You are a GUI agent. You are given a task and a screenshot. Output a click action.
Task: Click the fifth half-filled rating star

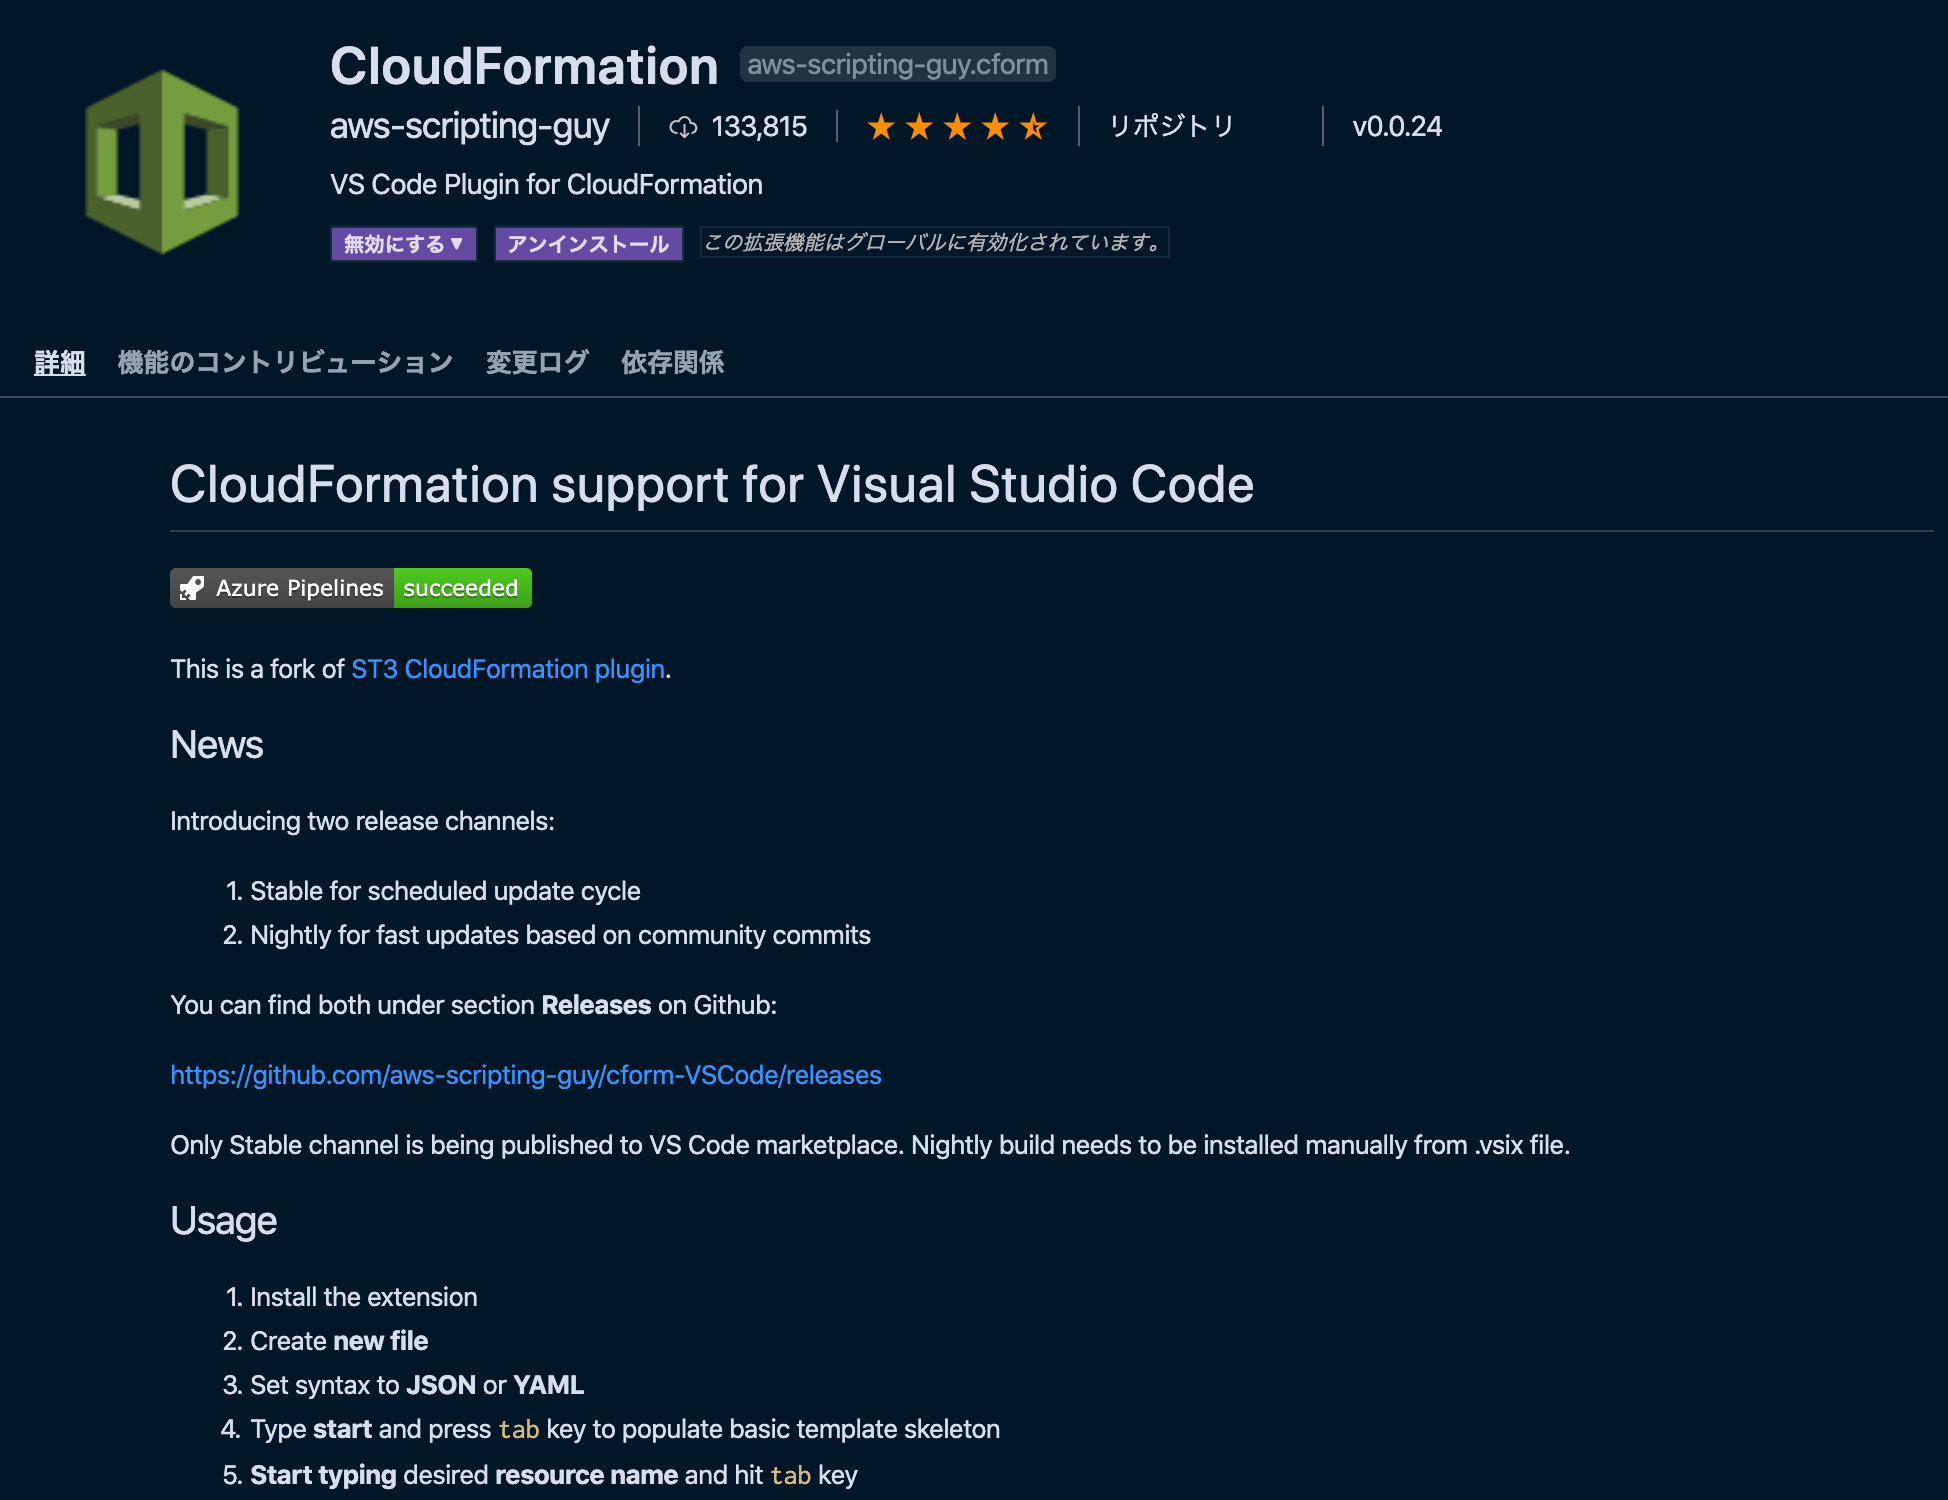(x=1033, y=127)
